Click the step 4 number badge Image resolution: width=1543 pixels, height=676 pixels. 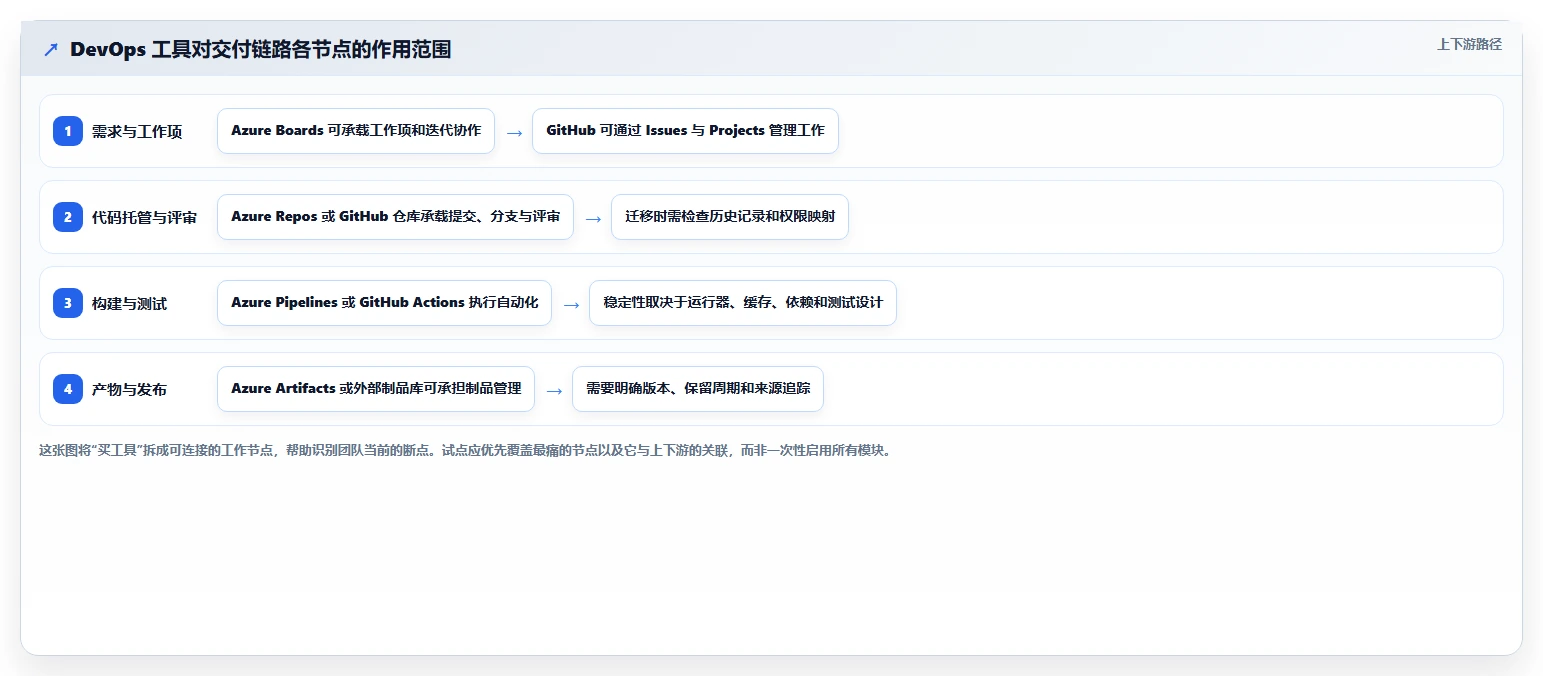[x=68, y=389]
